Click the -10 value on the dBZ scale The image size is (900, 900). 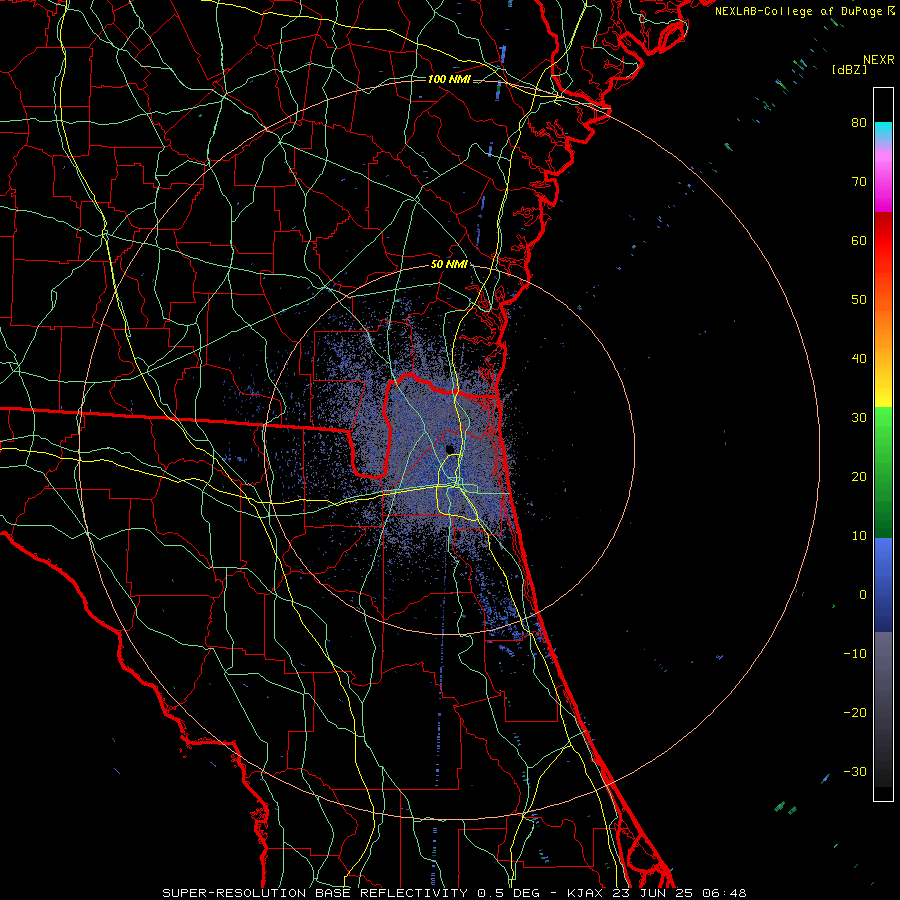pyautogui.click(x=855, y=654)
